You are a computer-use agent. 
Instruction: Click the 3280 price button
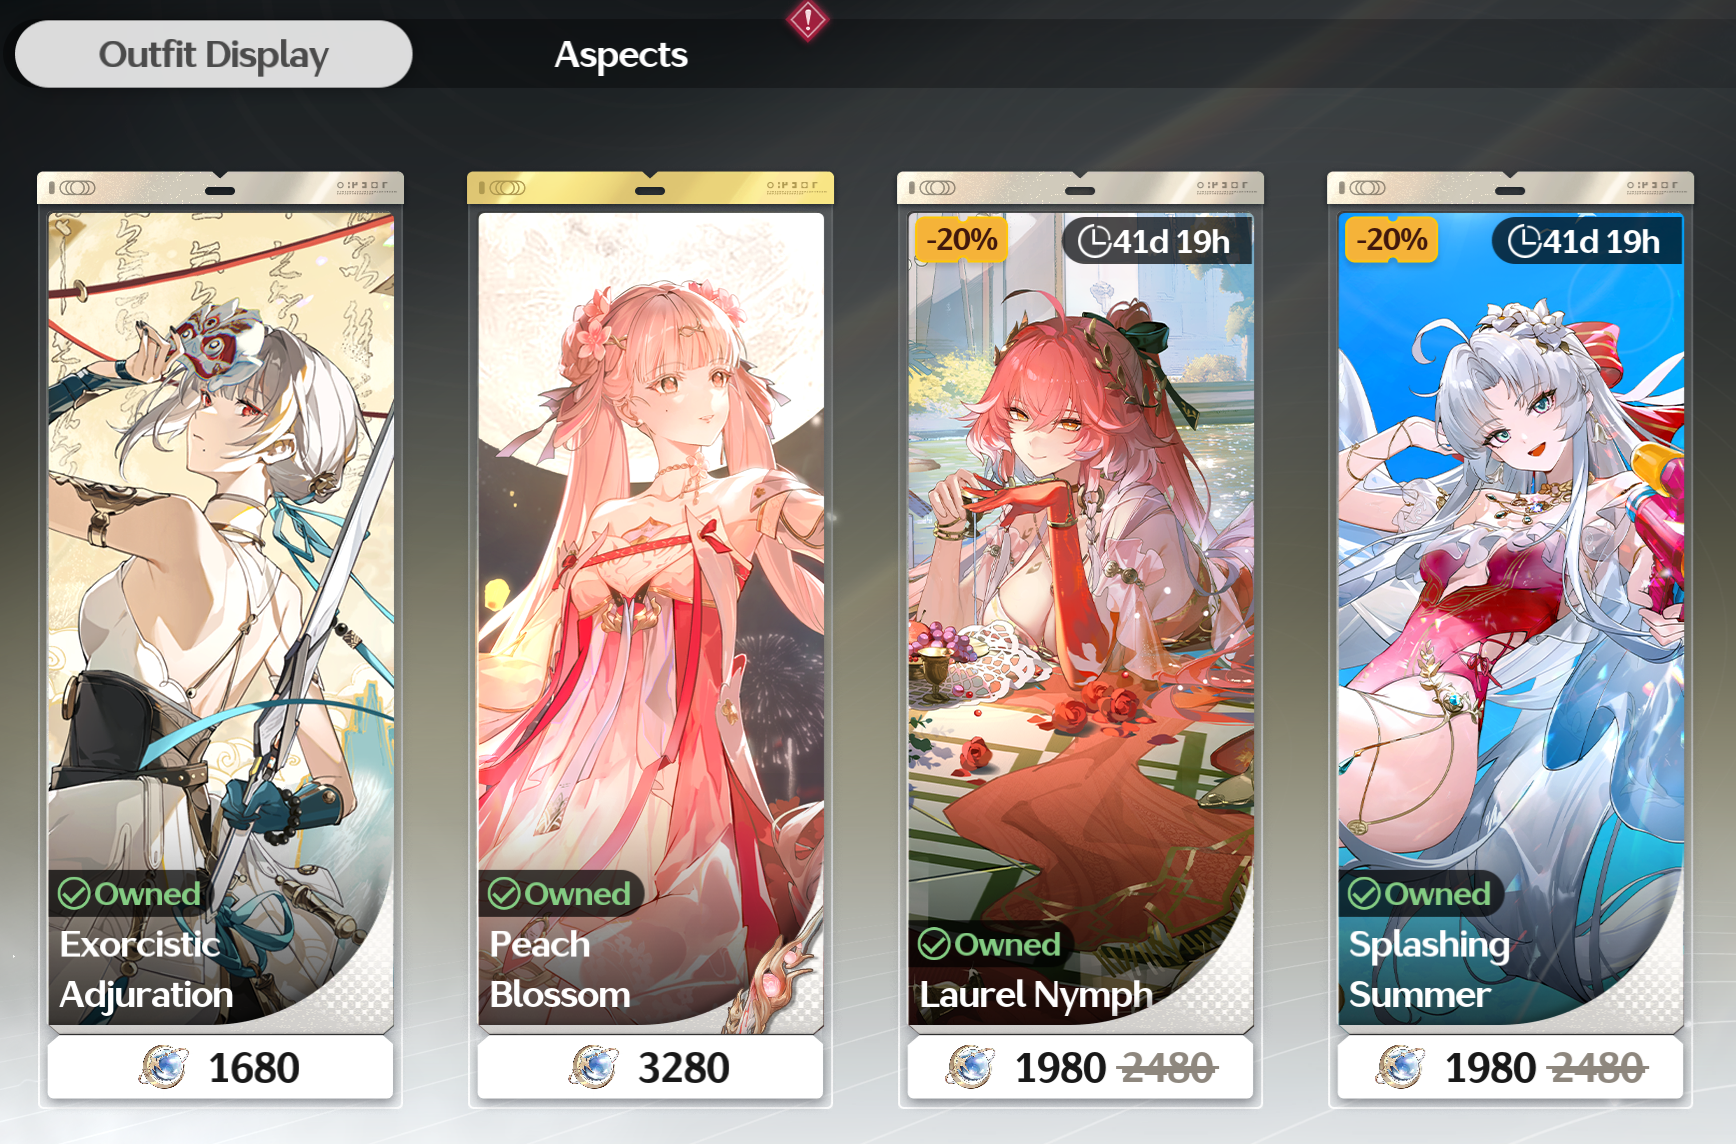(x=650, y=1067)
